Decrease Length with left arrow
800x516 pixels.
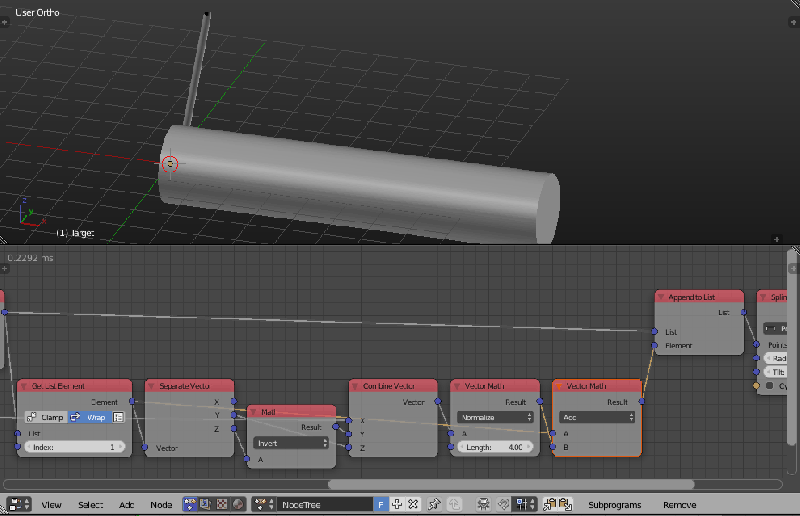(462, 447)
